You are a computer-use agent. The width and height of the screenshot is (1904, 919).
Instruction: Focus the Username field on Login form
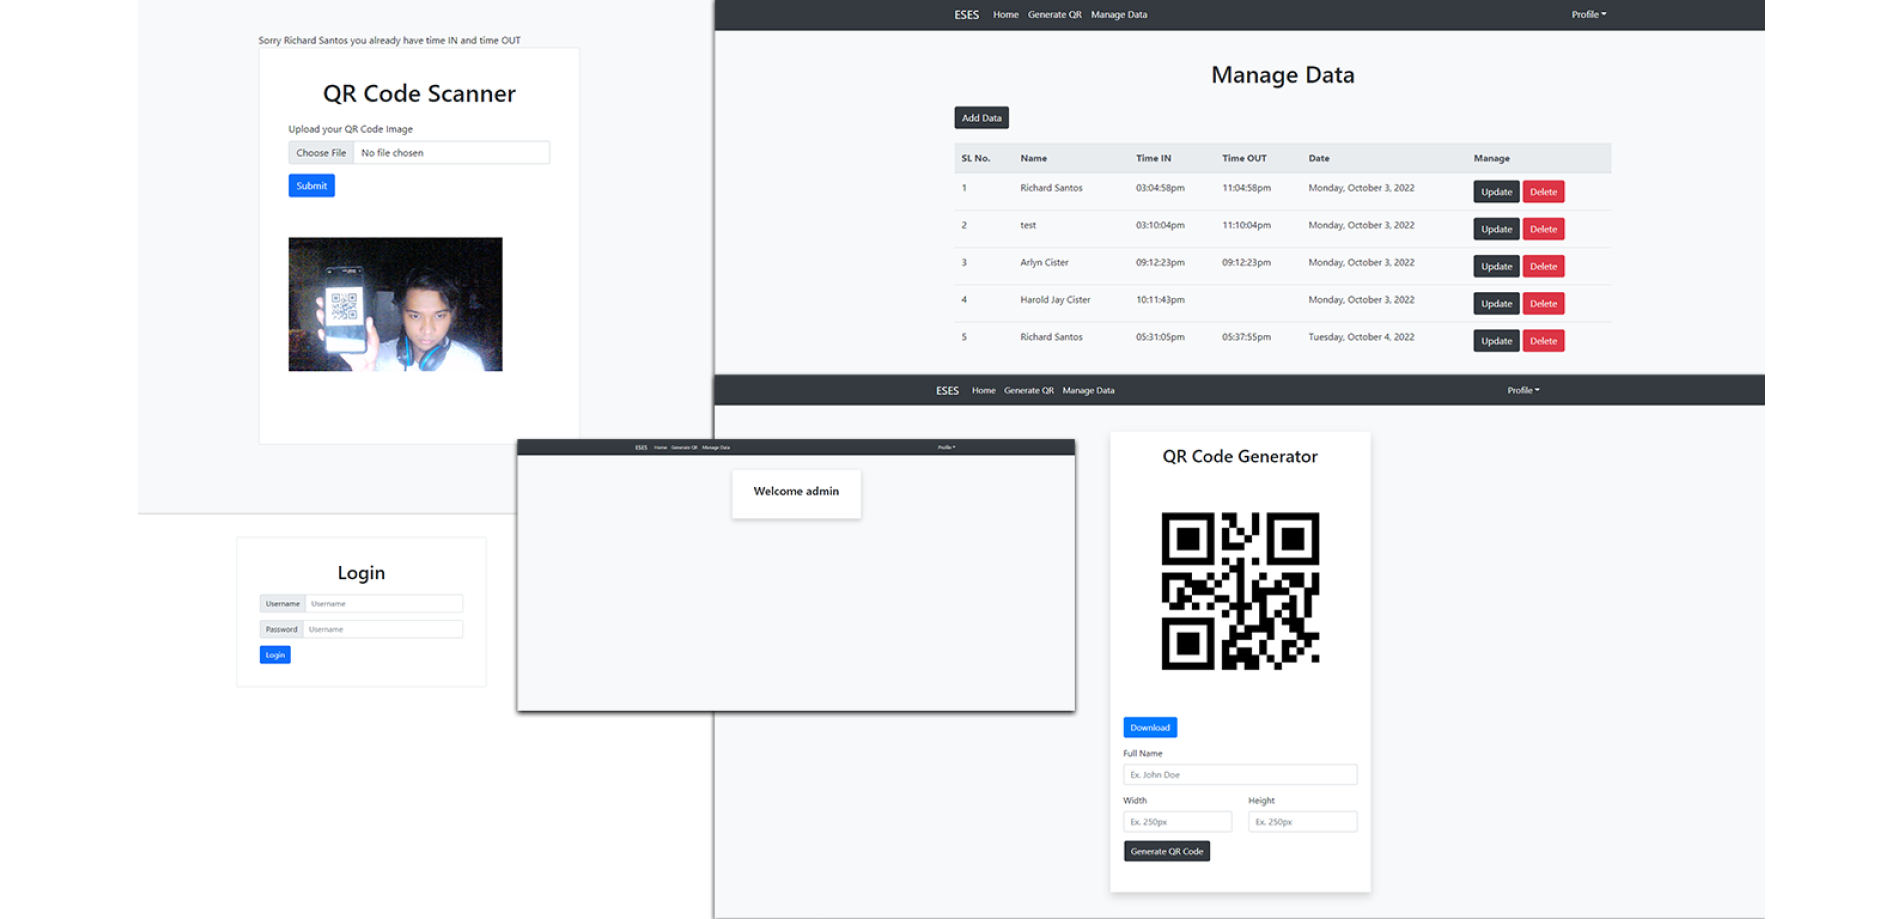pyautogui.click(x=384, y=604)
